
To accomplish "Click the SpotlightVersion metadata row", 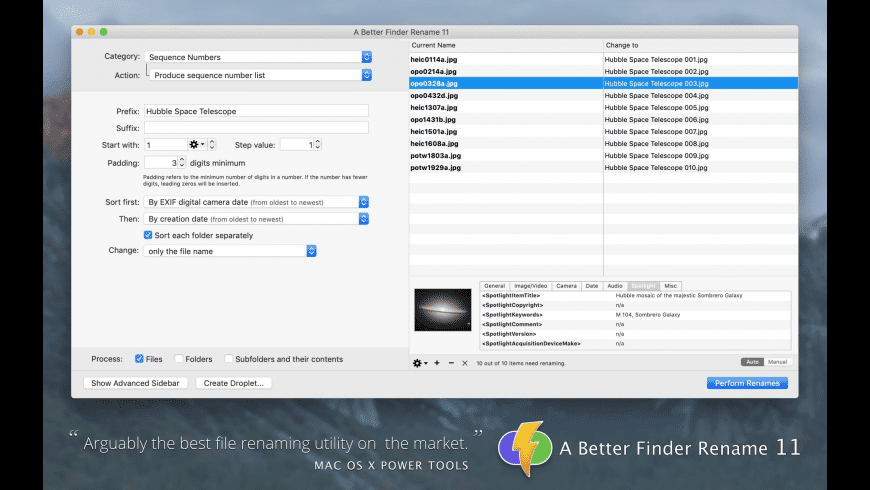I will [635, 334].
